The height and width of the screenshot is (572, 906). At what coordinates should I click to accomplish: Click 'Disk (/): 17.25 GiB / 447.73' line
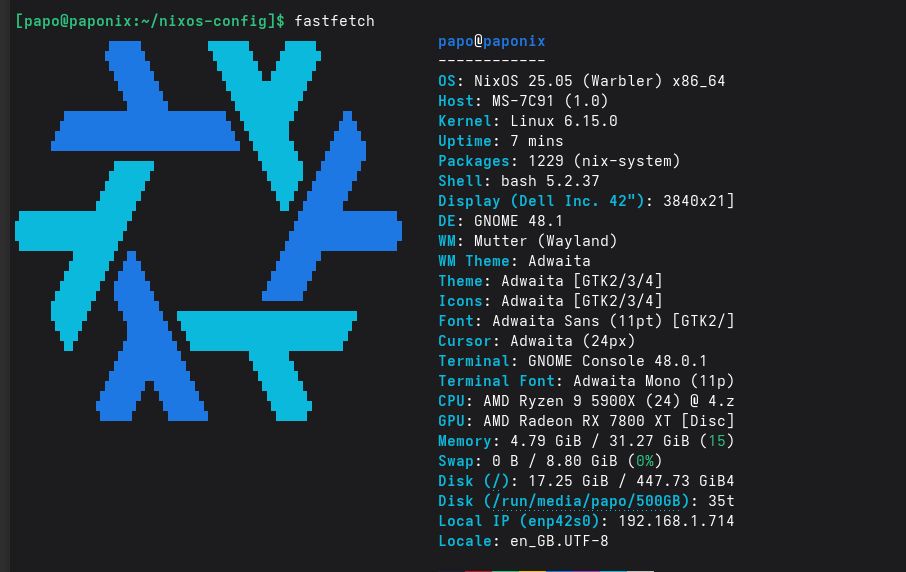(x=586, y=481)
